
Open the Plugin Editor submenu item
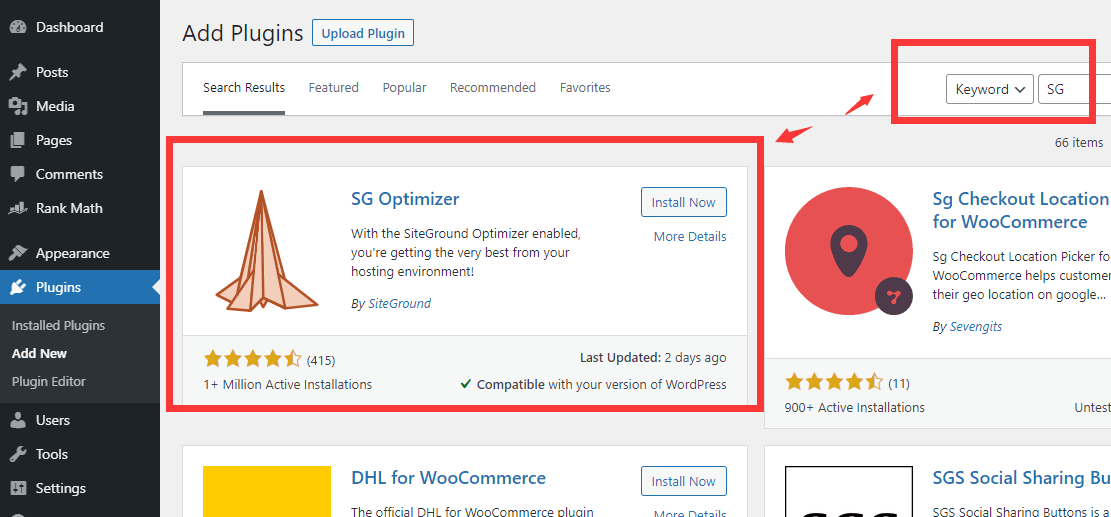(x=49, y=382)
